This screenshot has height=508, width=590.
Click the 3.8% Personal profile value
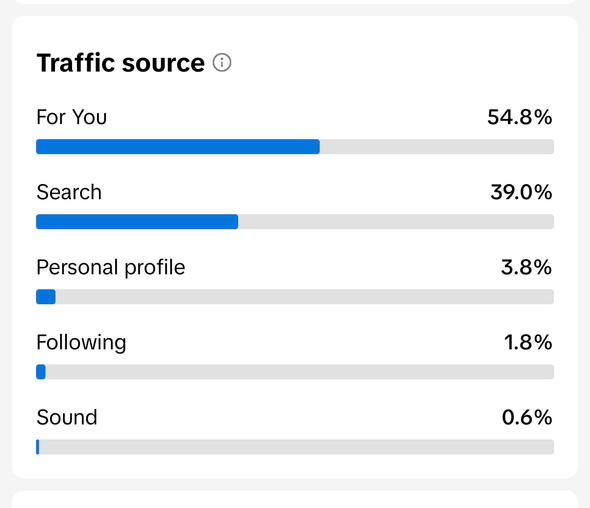526,268
